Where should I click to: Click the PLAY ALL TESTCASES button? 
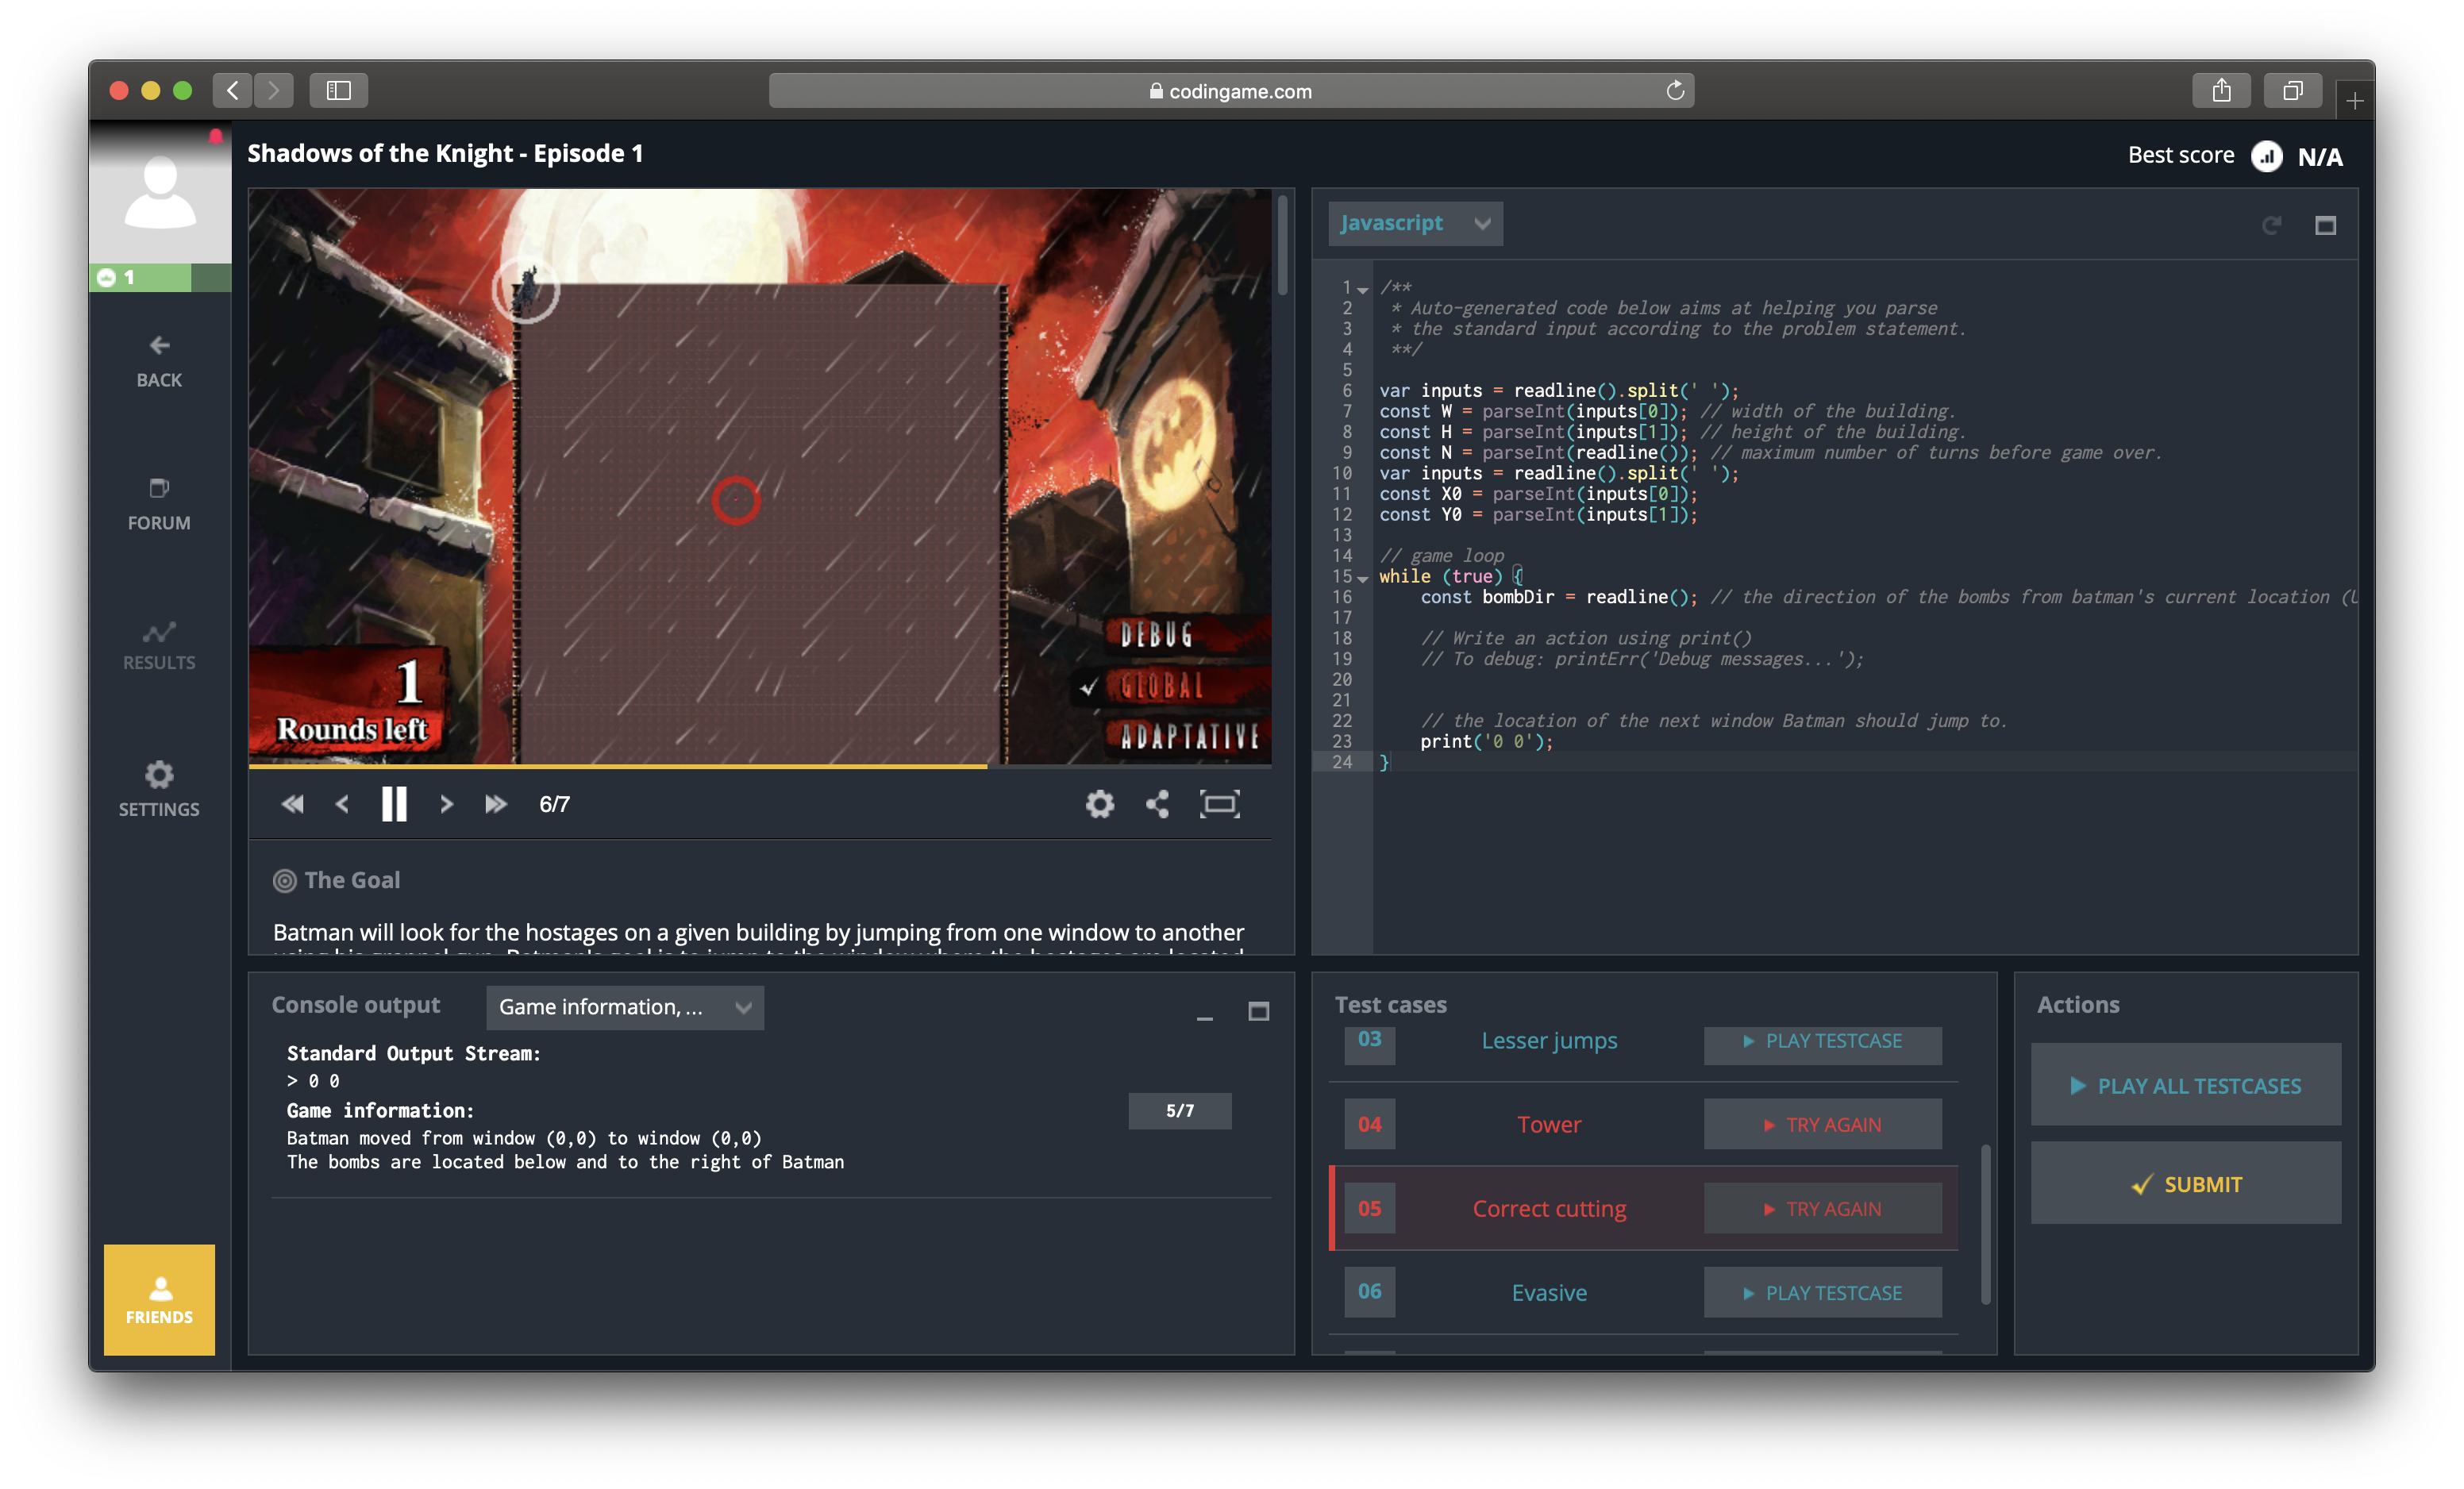(x=2186, y=1086)
